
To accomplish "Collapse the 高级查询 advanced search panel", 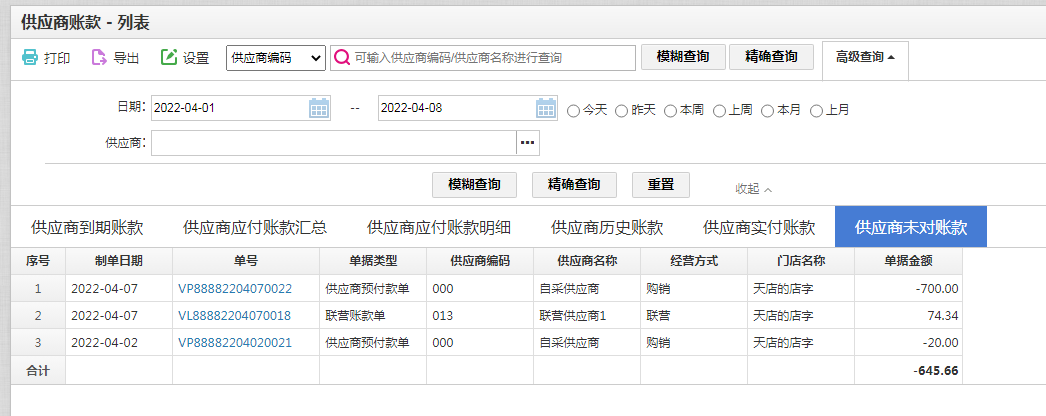I will tap(865, 57).
